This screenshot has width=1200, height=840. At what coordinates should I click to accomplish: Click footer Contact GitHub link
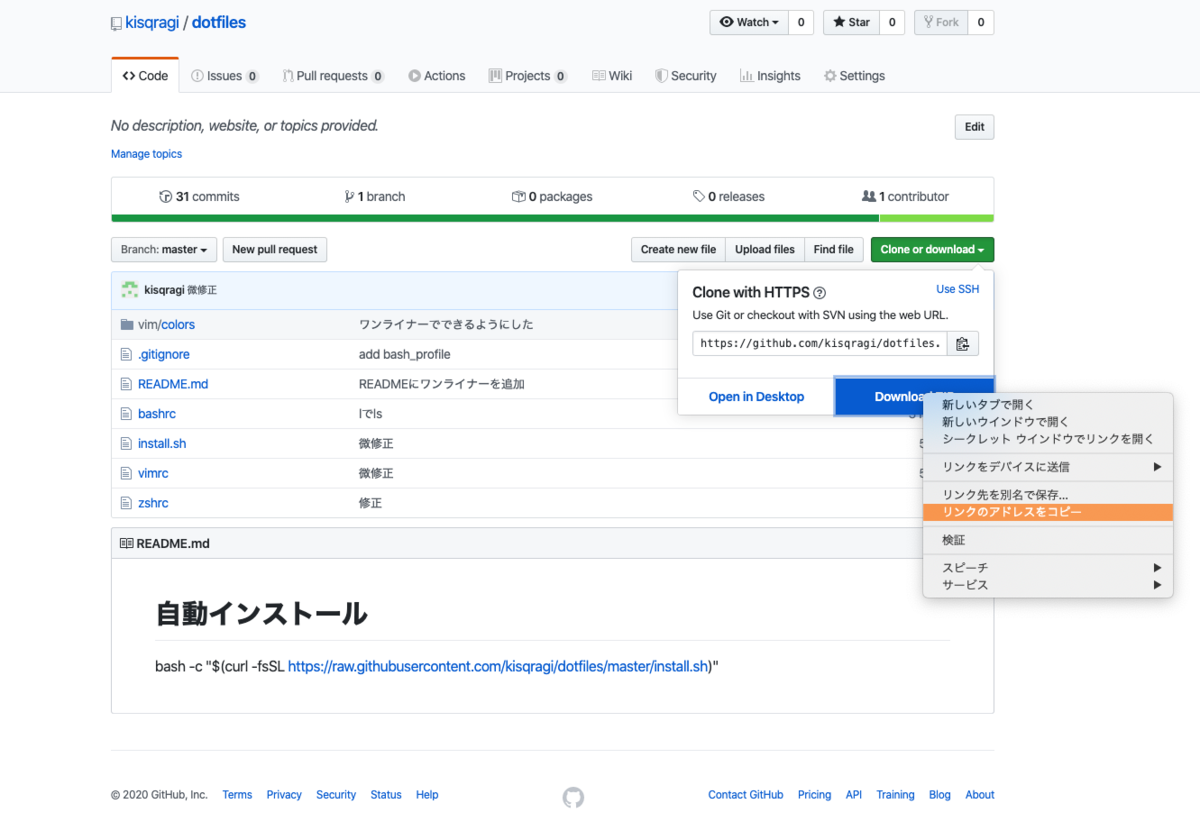[x=746, y=795]
